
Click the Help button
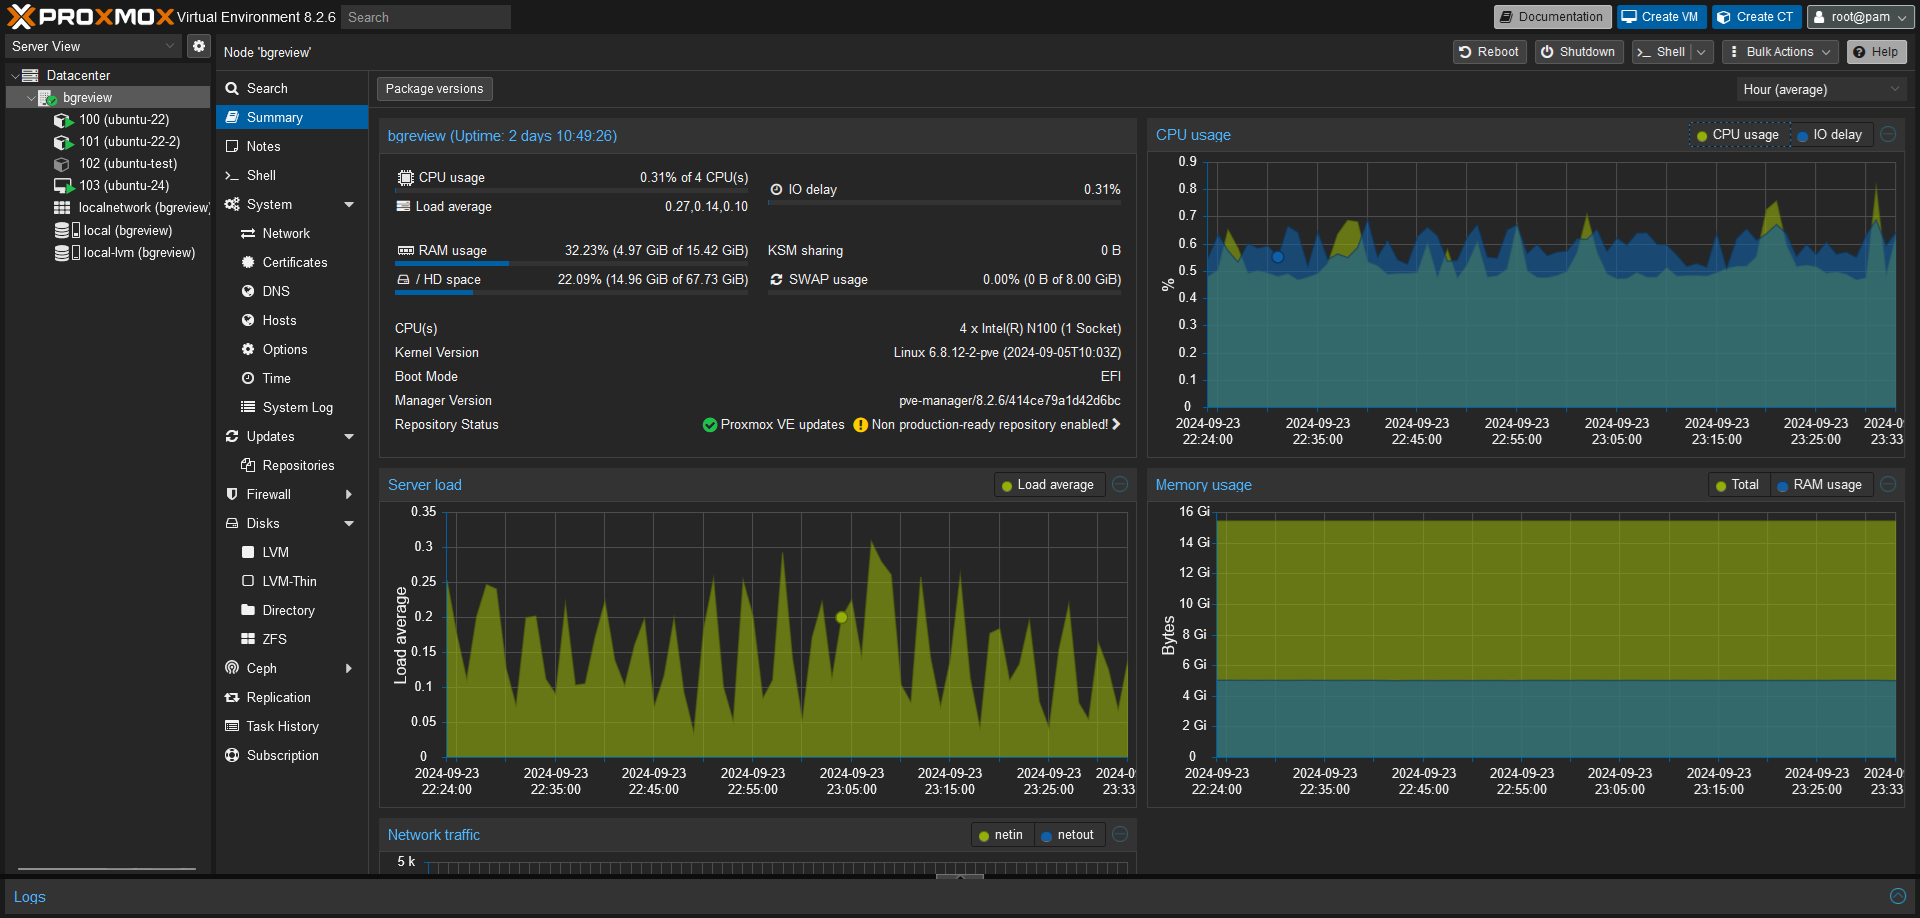1876,52
